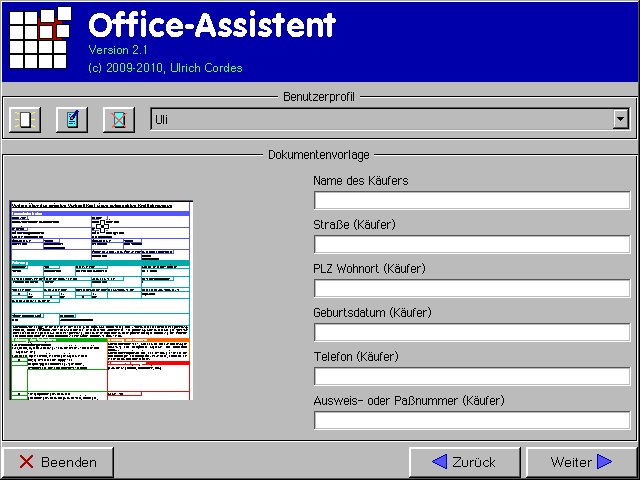Viewport: 640px width, 480px height.
Task: Focus the Telefon (Käufer) text box
Action: [x=471, y=376]
